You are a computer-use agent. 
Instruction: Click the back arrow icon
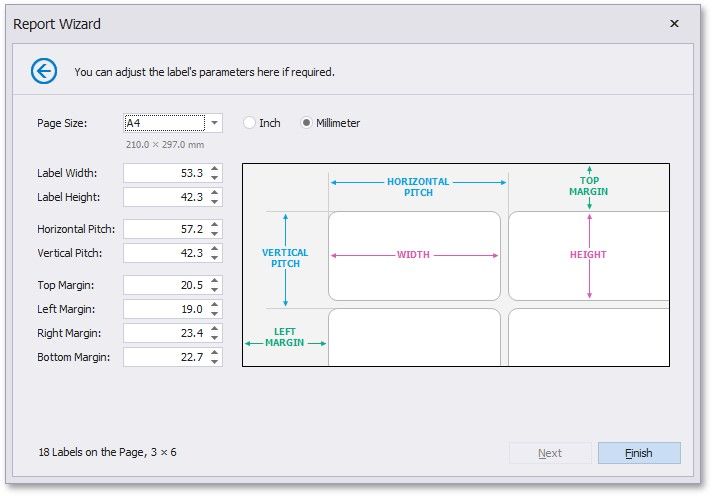pos(44,70)
